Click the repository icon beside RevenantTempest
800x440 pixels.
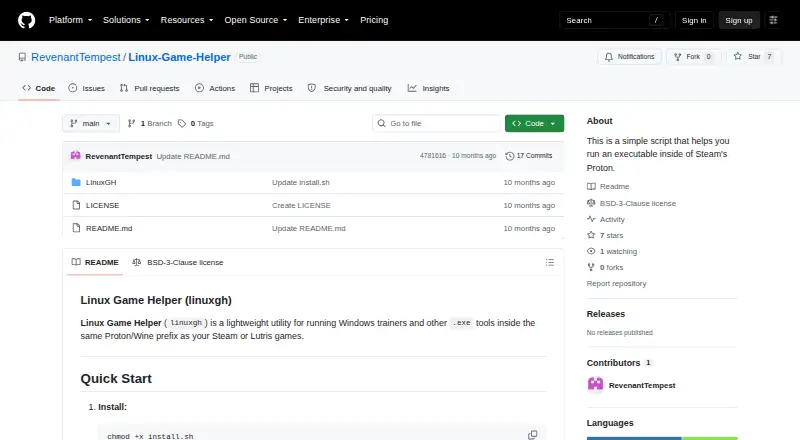(22, 57)
